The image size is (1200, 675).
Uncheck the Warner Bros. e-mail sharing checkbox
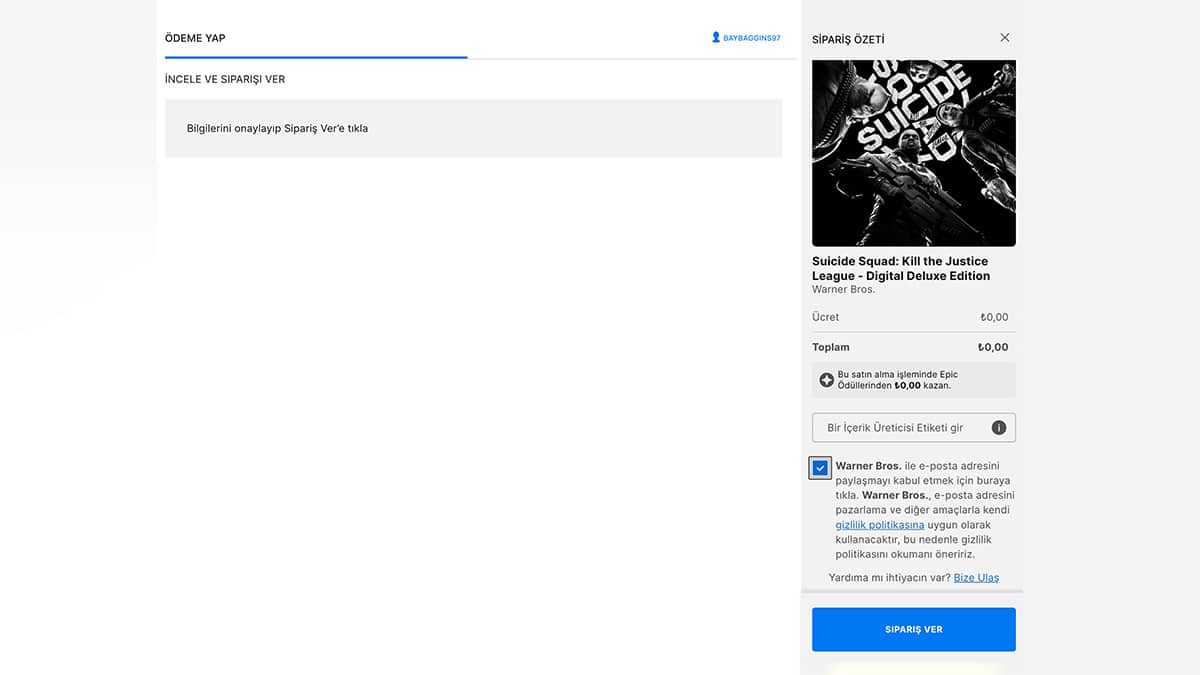(x=820, y=468)
